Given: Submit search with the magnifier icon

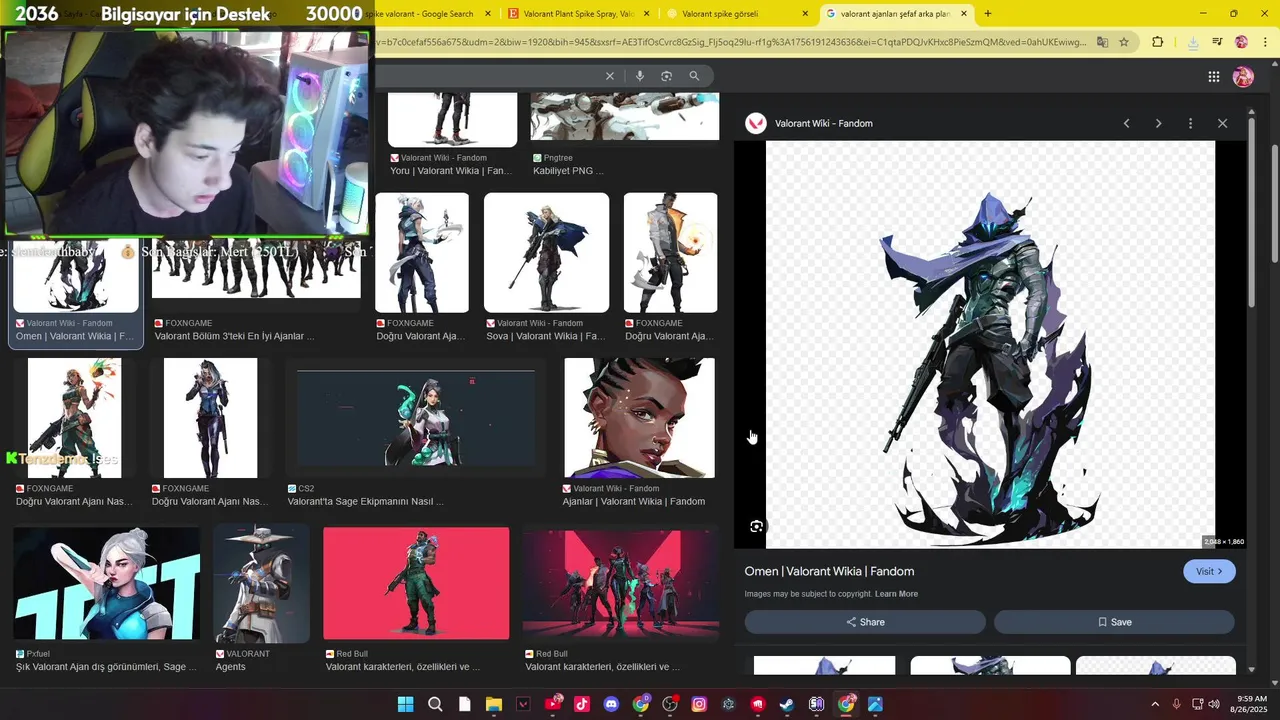Looking at the screenshot, I should [694, 76].
